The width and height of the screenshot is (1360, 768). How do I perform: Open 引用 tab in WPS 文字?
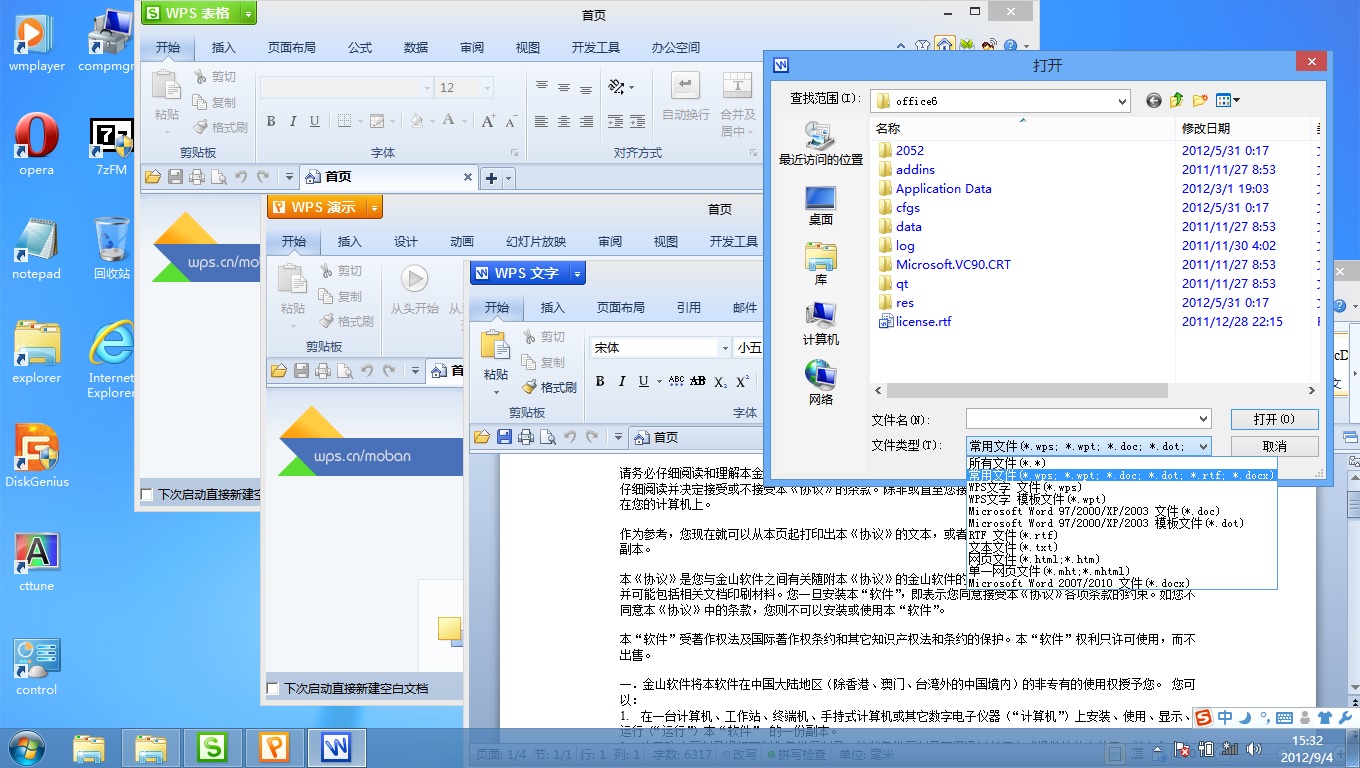(688, 308)
